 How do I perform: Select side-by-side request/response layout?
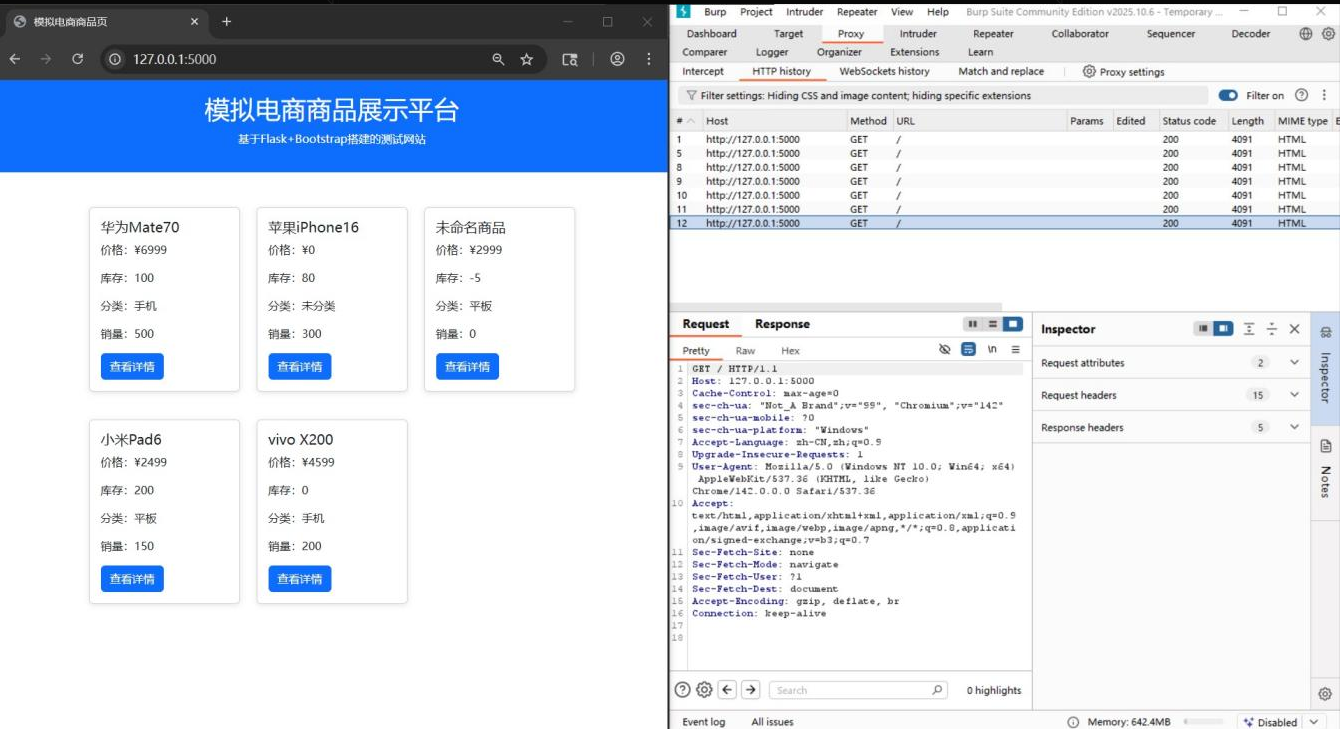pyautogui.click(x=973, y=324)
